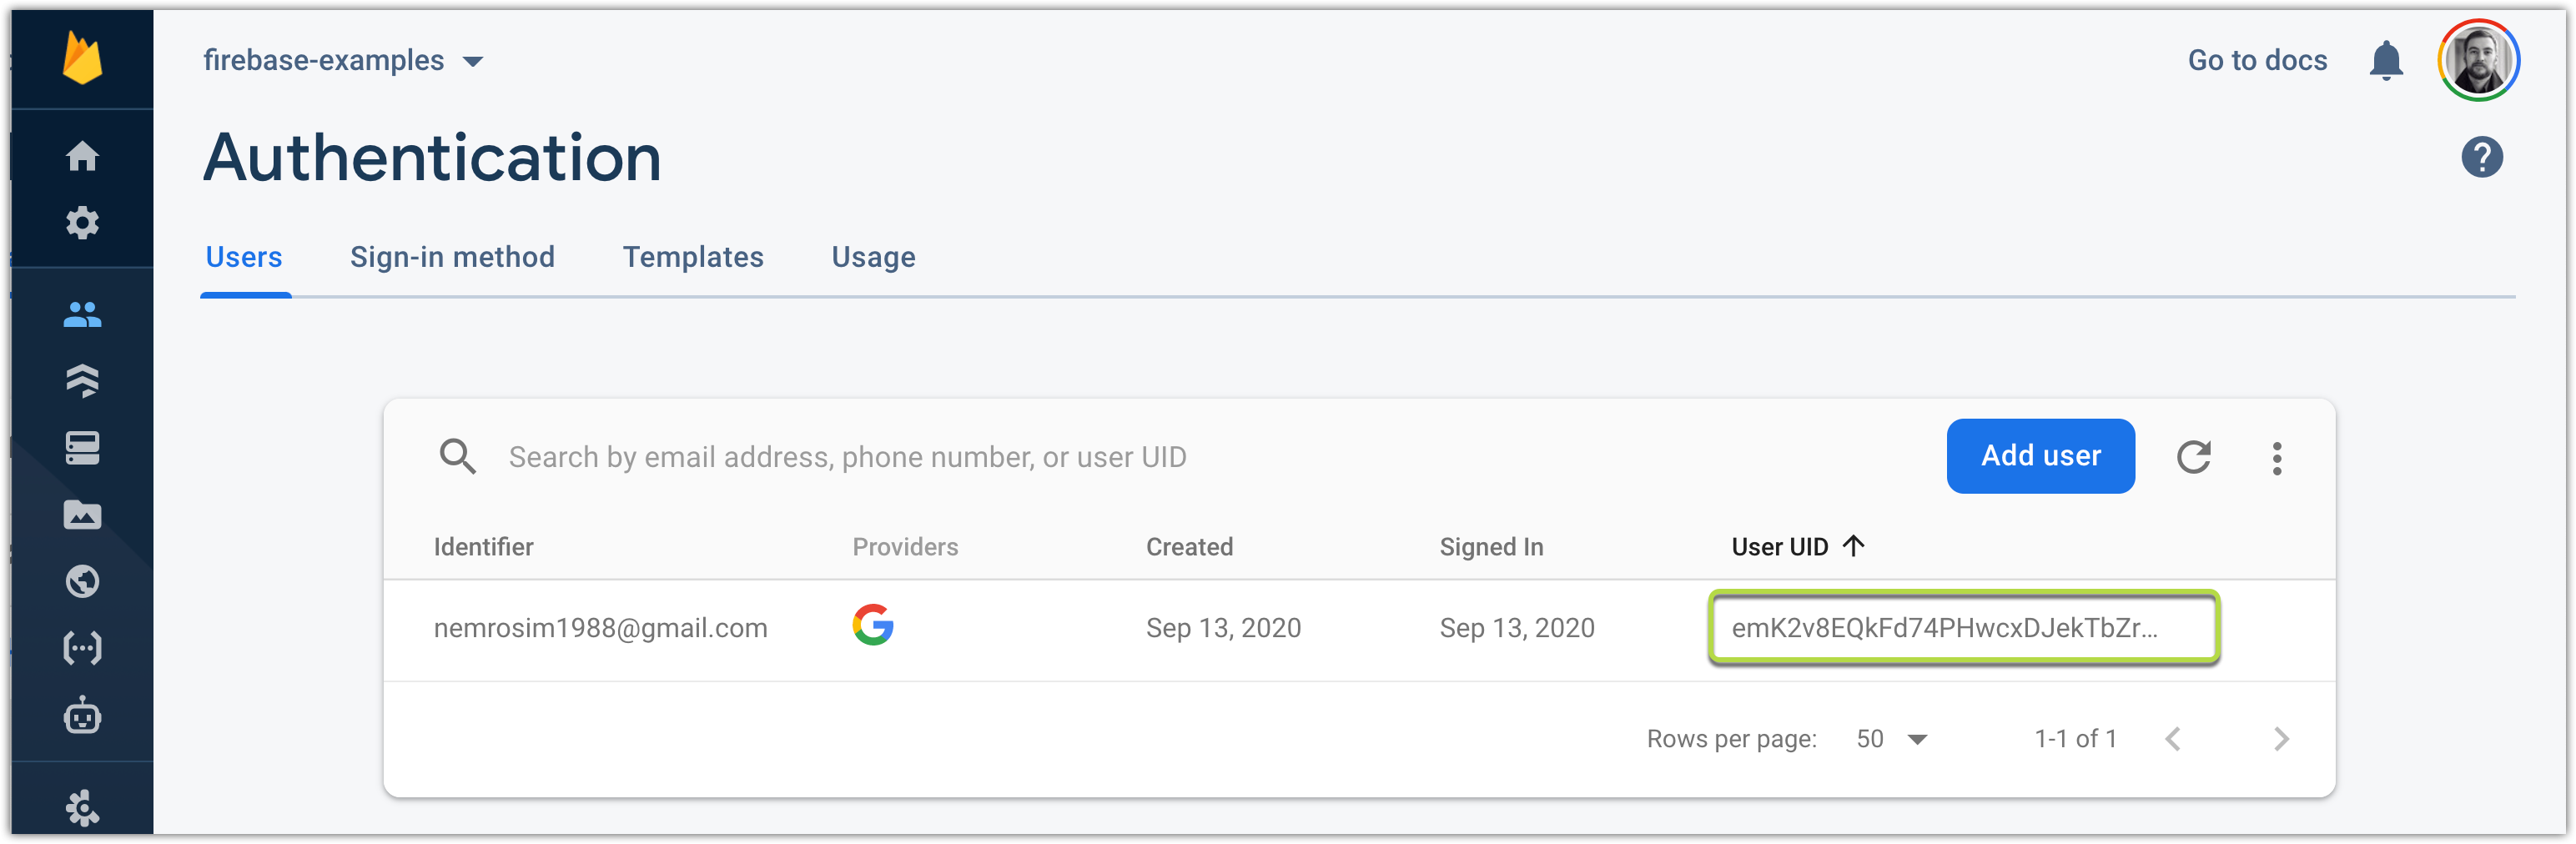Go to Project Overview home icon
This screenshot has width=2576, height=844.
pos(82,156)
